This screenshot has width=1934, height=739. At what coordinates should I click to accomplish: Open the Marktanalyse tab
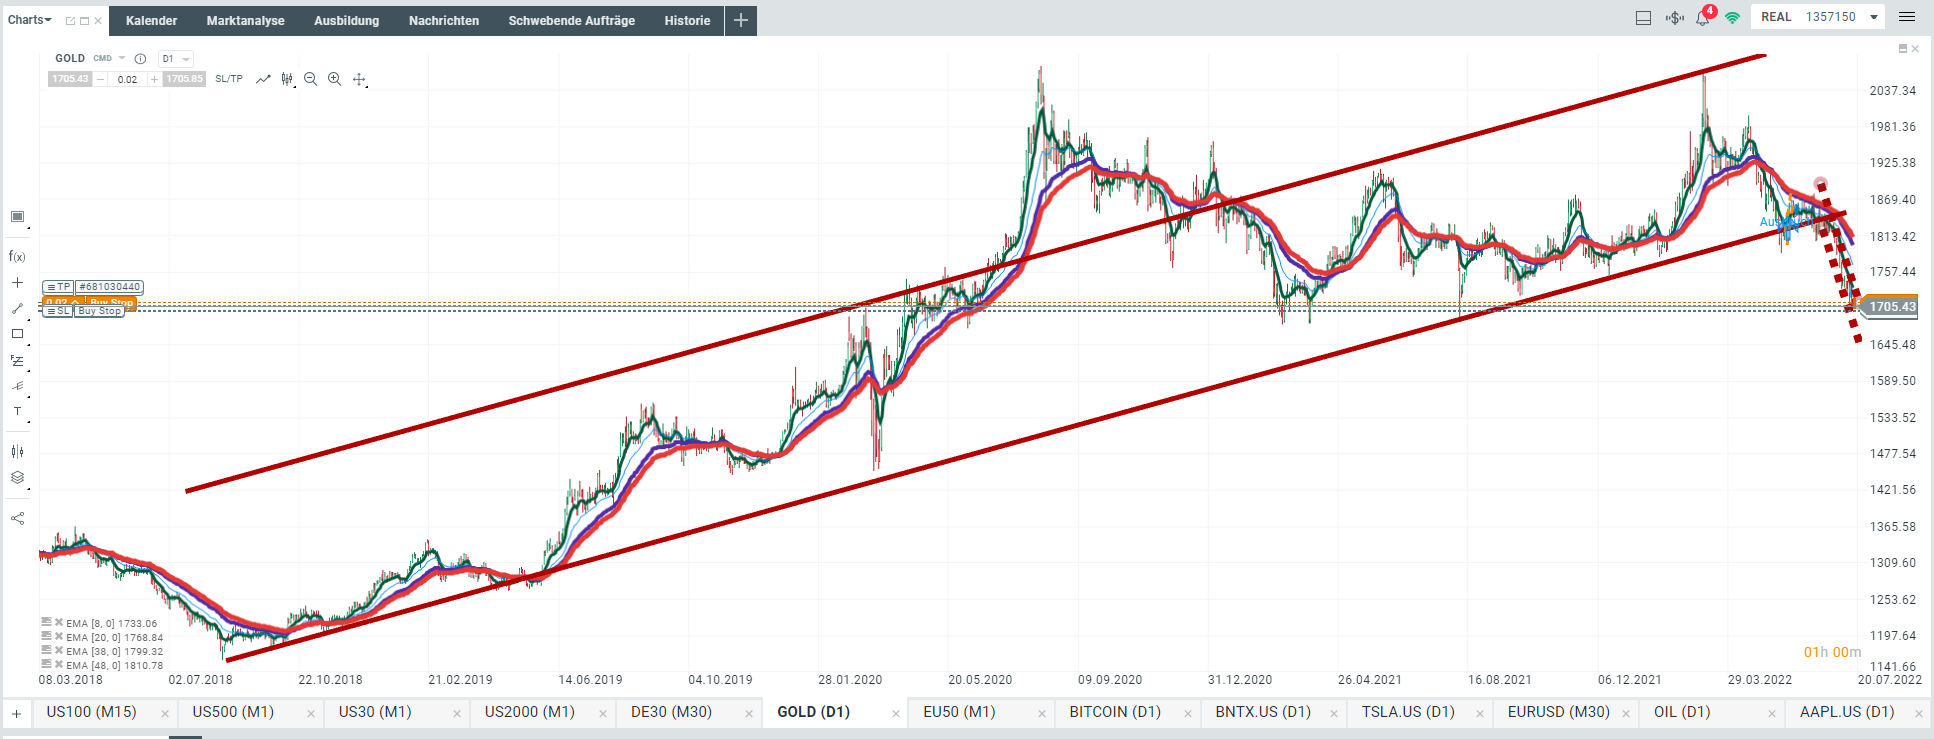[x=245, y=20]
